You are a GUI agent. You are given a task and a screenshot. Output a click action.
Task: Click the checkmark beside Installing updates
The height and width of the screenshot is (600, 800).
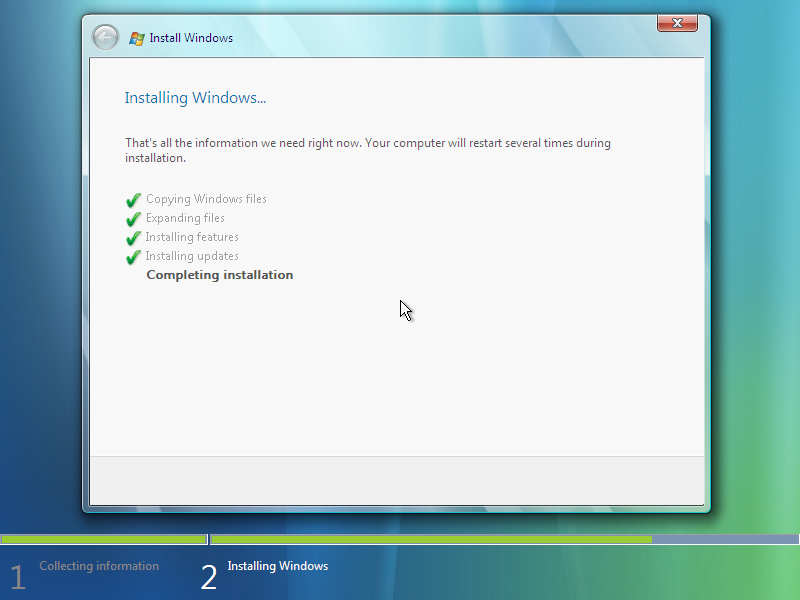click(x=133, y=256)
